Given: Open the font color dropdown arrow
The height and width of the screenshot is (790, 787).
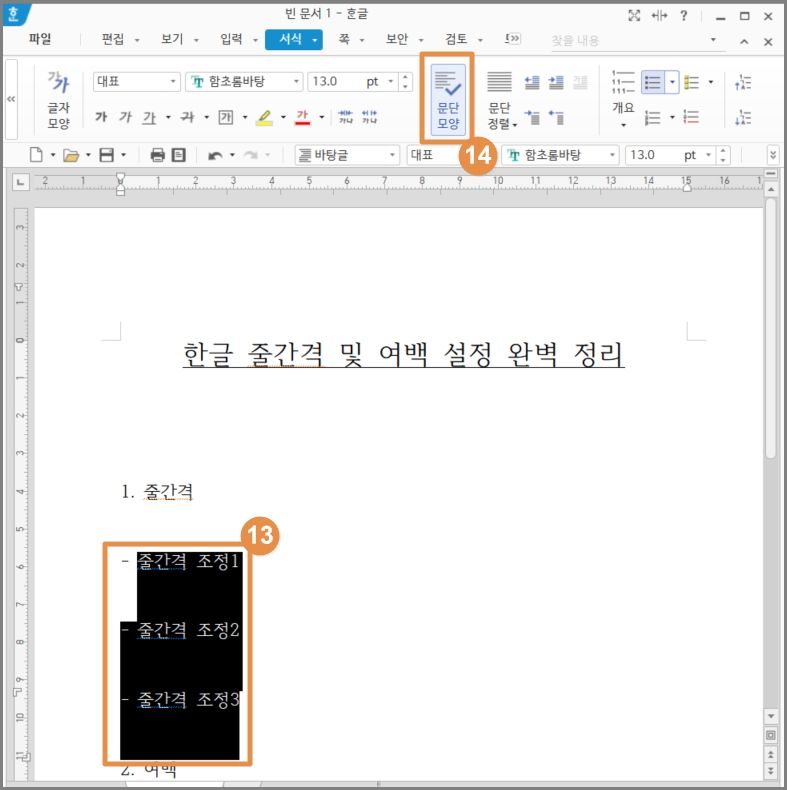Looking at the screenshot, I should pos(322,117).
